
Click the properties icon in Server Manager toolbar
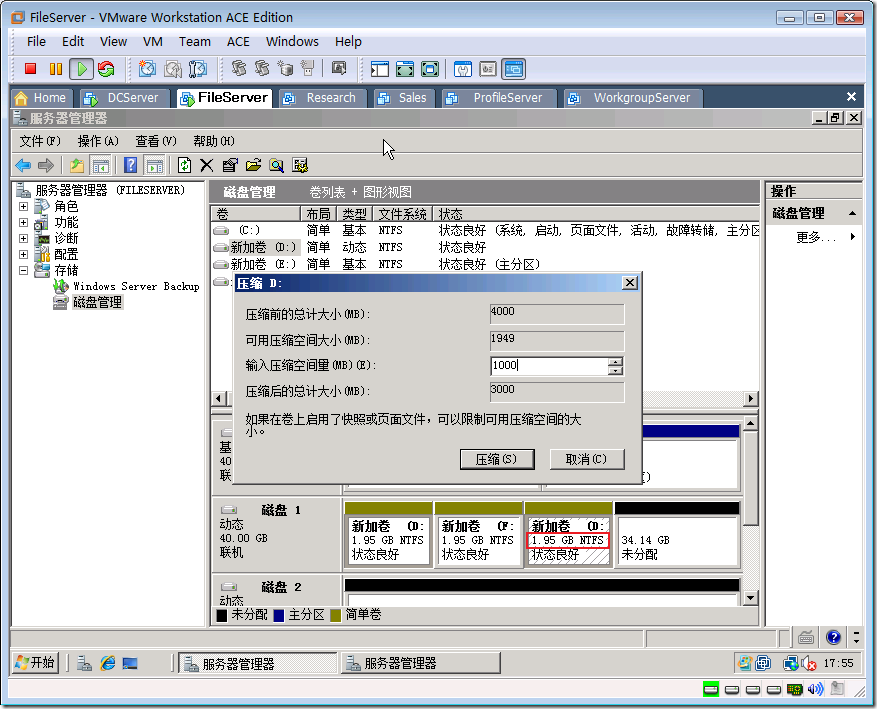click(x=229, y=165)
